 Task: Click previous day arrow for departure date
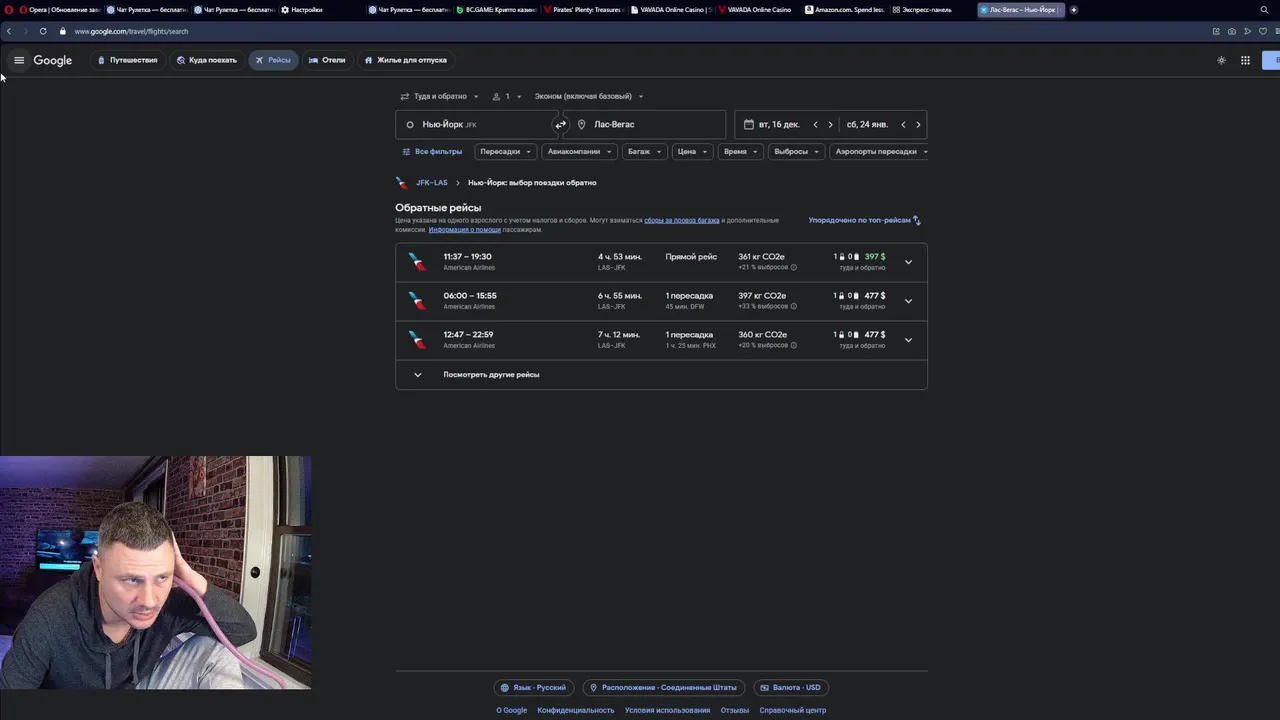point(815,125)
